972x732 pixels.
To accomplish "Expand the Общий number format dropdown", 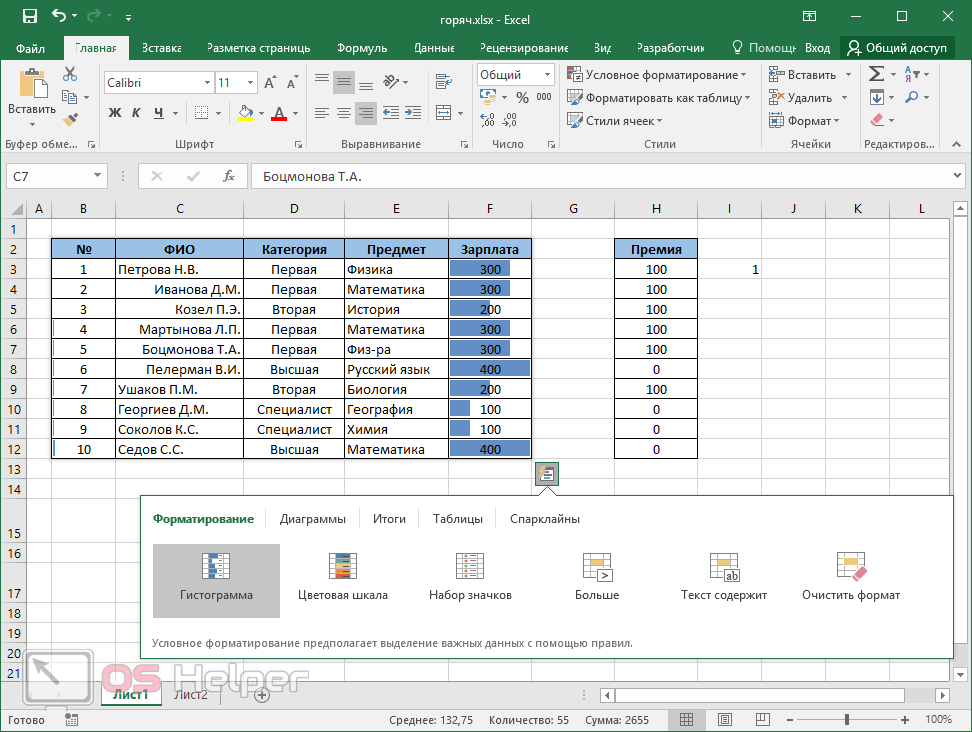I will (x=547, y=75).
